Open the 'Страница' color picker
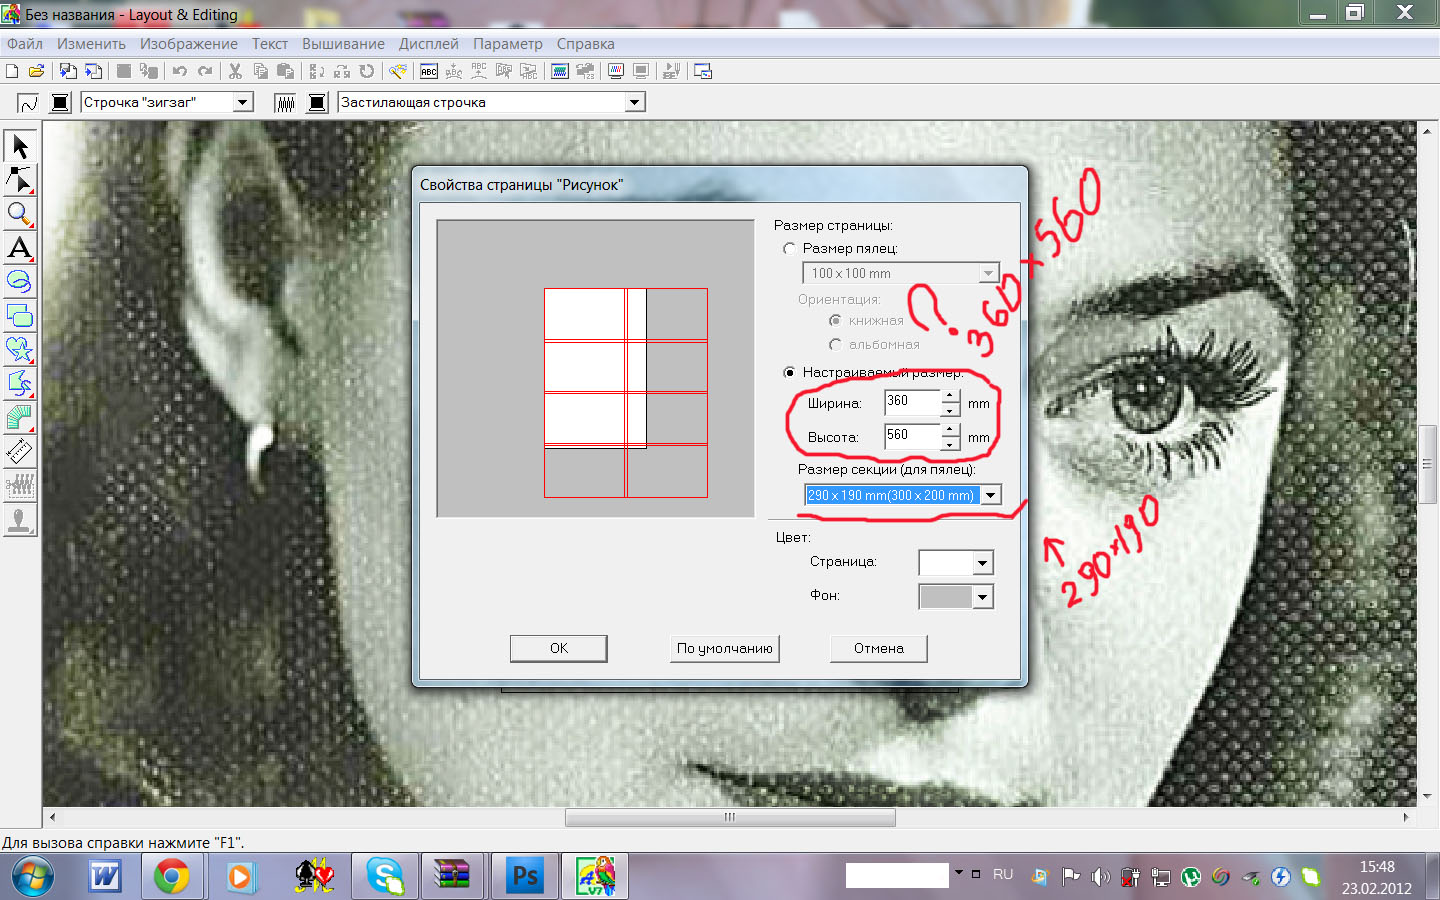 (x=982, y=563)
